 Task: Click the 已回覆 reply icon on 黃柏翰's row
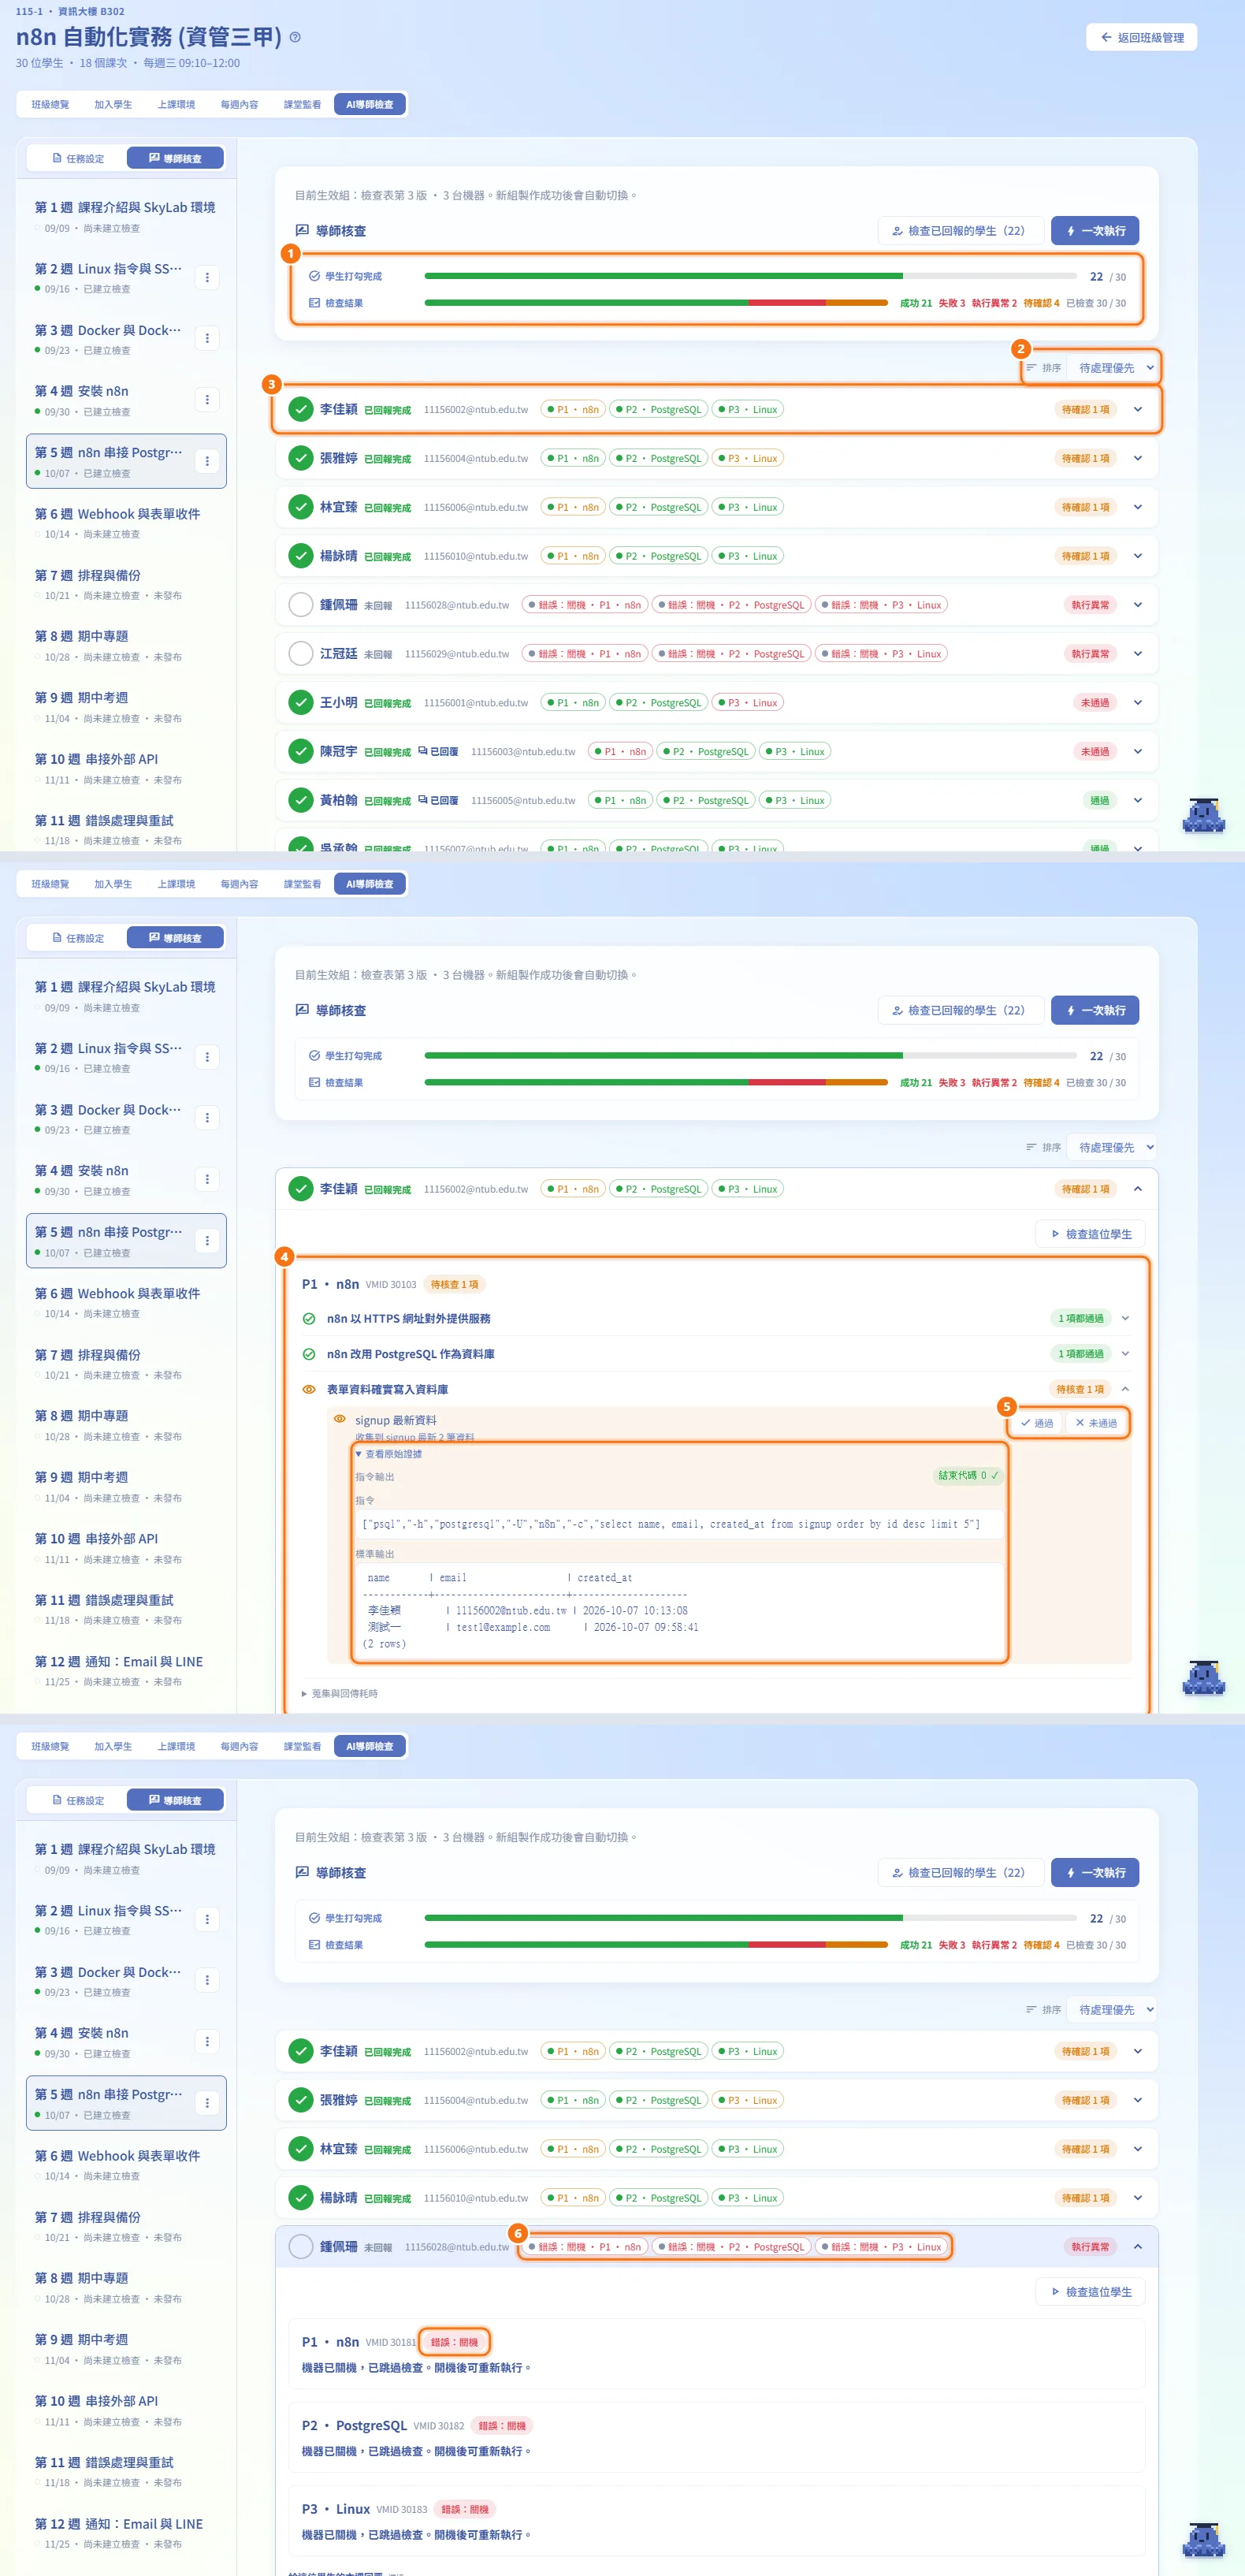tap(423, 800)
